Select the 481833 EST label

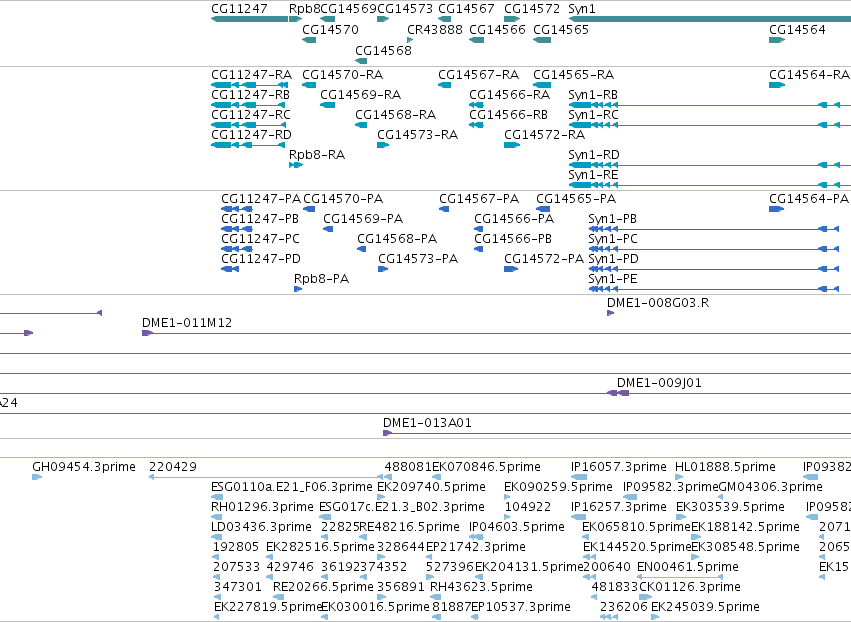pos(614,587)
